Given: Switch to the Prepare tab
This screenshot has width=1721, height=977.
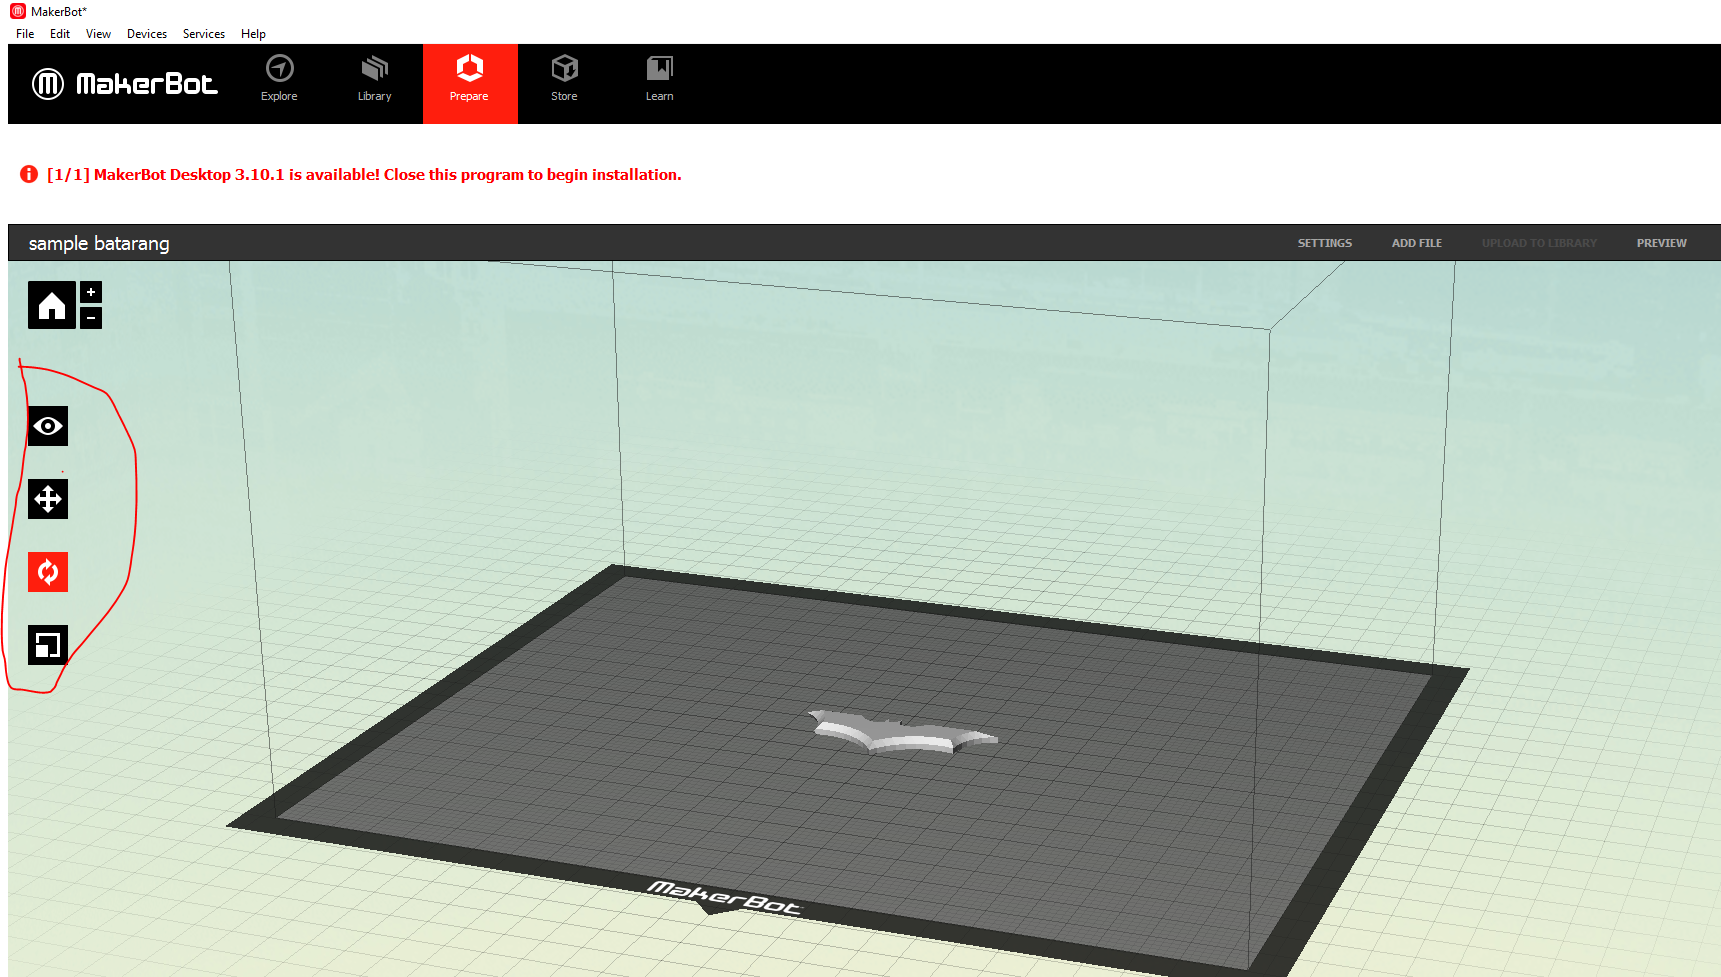Looking at the screenshot, I should tap(470, 84).
